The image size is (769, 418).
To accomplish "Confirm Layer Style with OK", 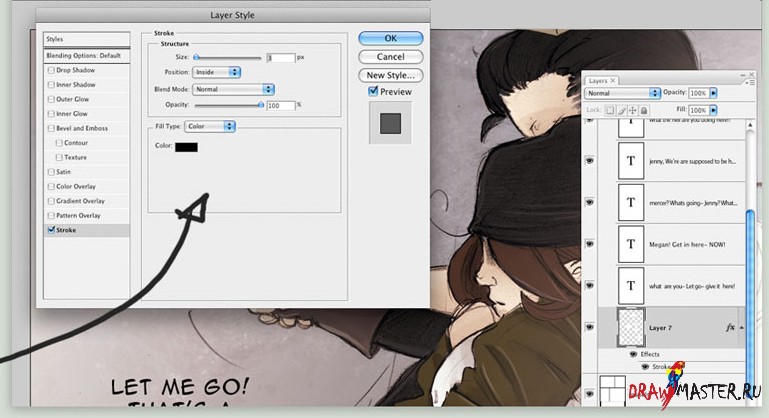I will pos(390,38).
